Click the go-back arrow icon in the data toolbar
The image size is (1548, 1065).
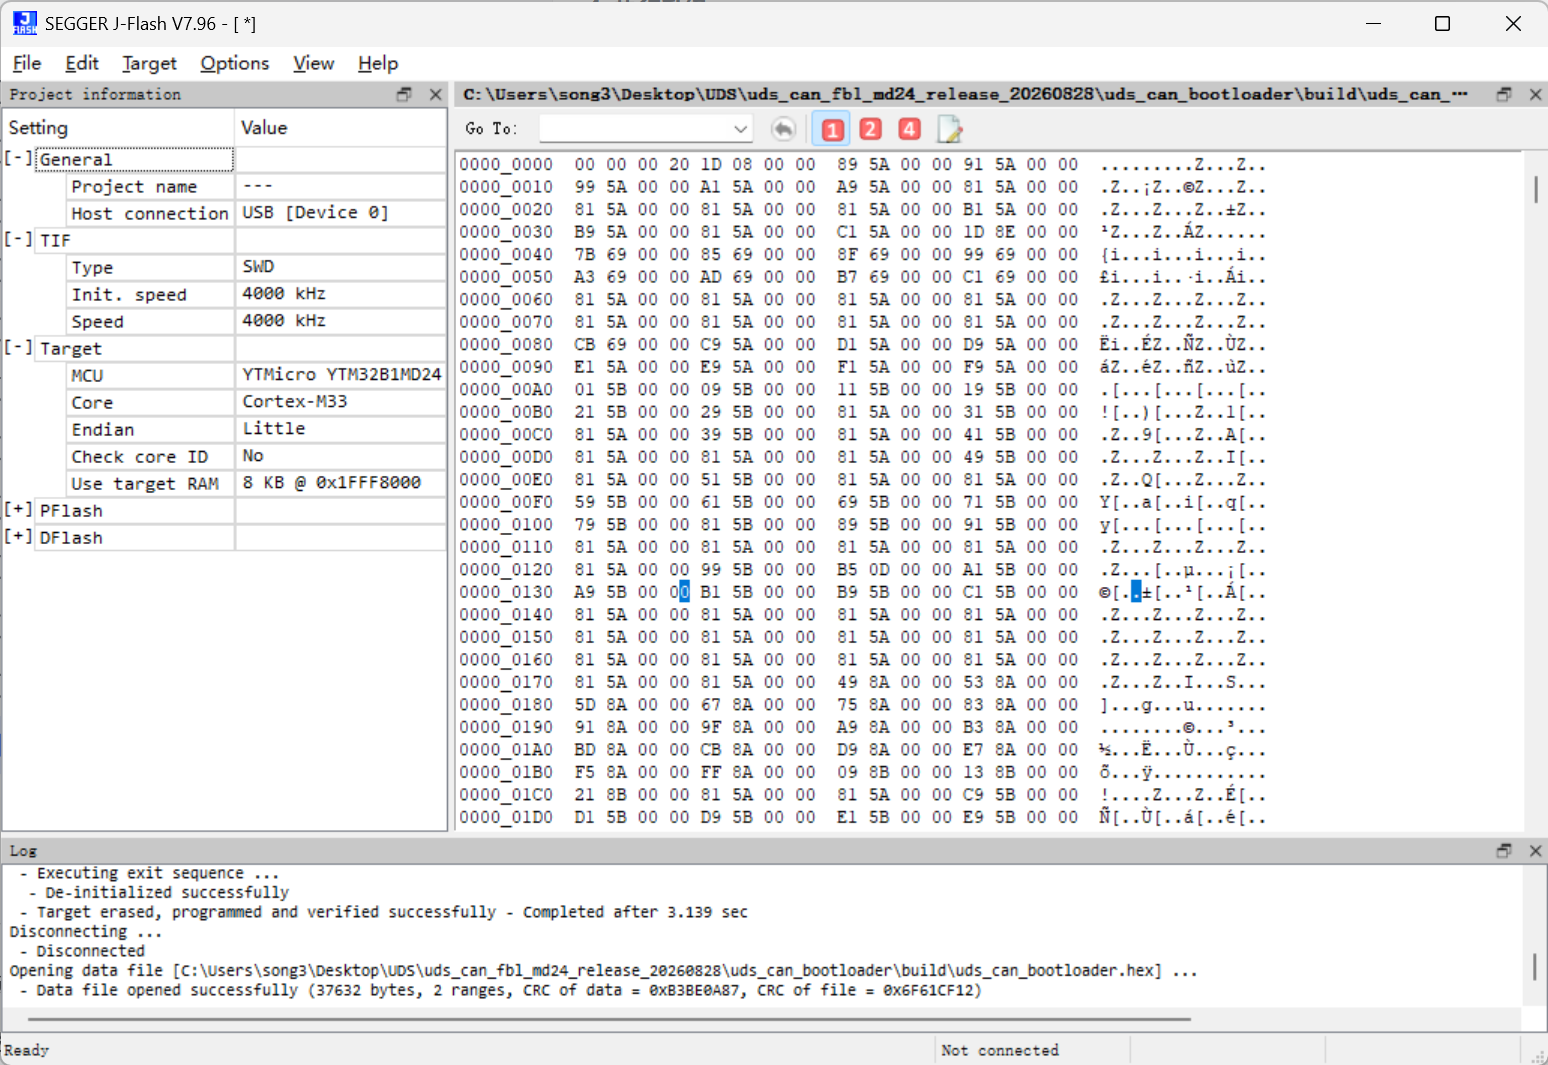point(784,129)
